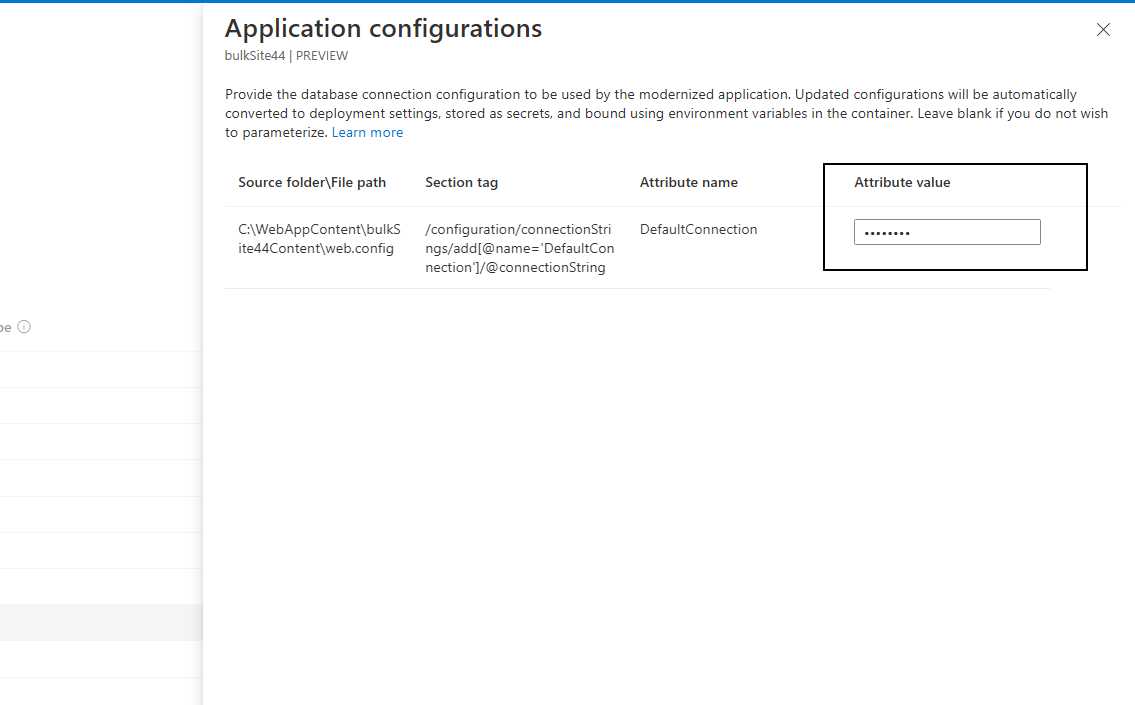
Task: Select the Attribute name column header
Action: (688, 182)
